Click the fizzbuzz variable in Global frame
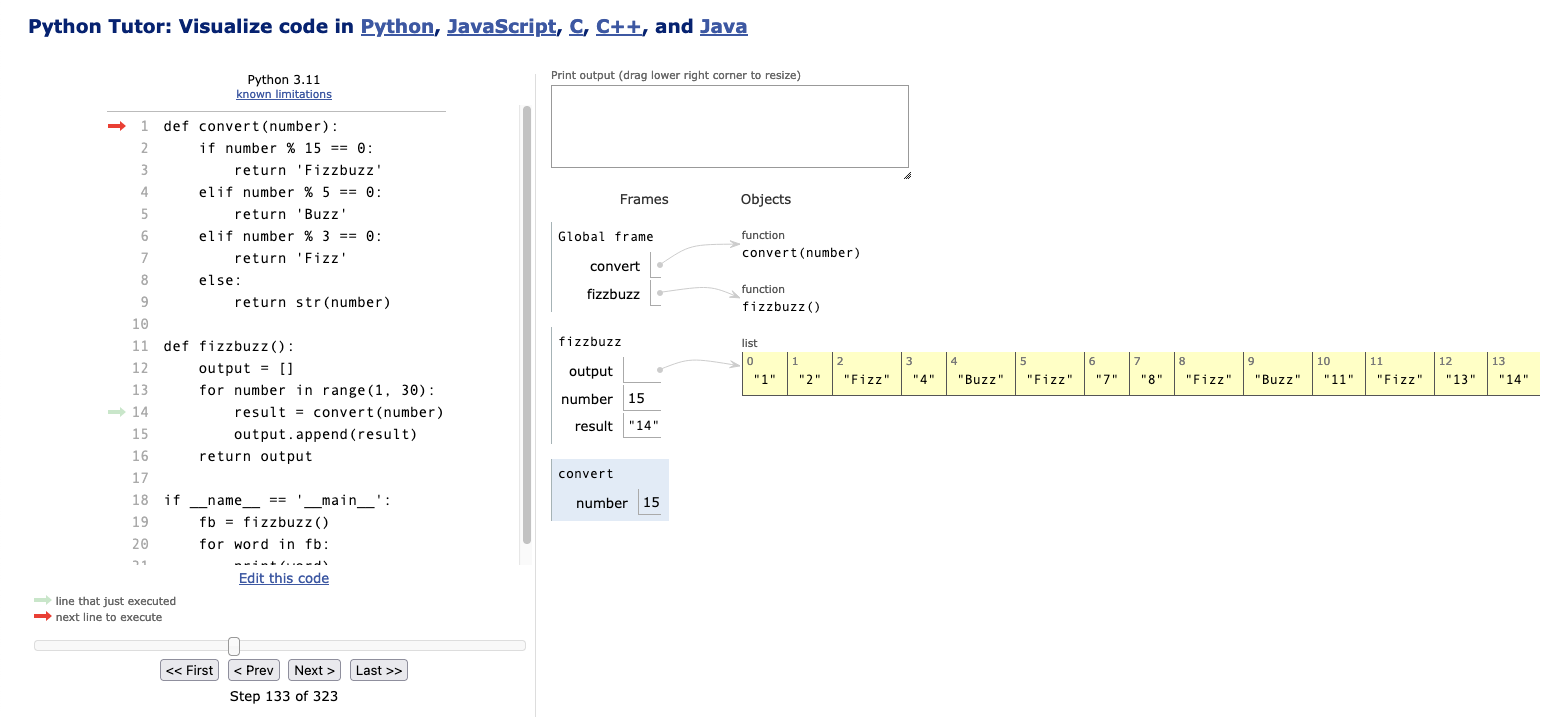Viewport: 1558px width, 717px height. [613, 294]
